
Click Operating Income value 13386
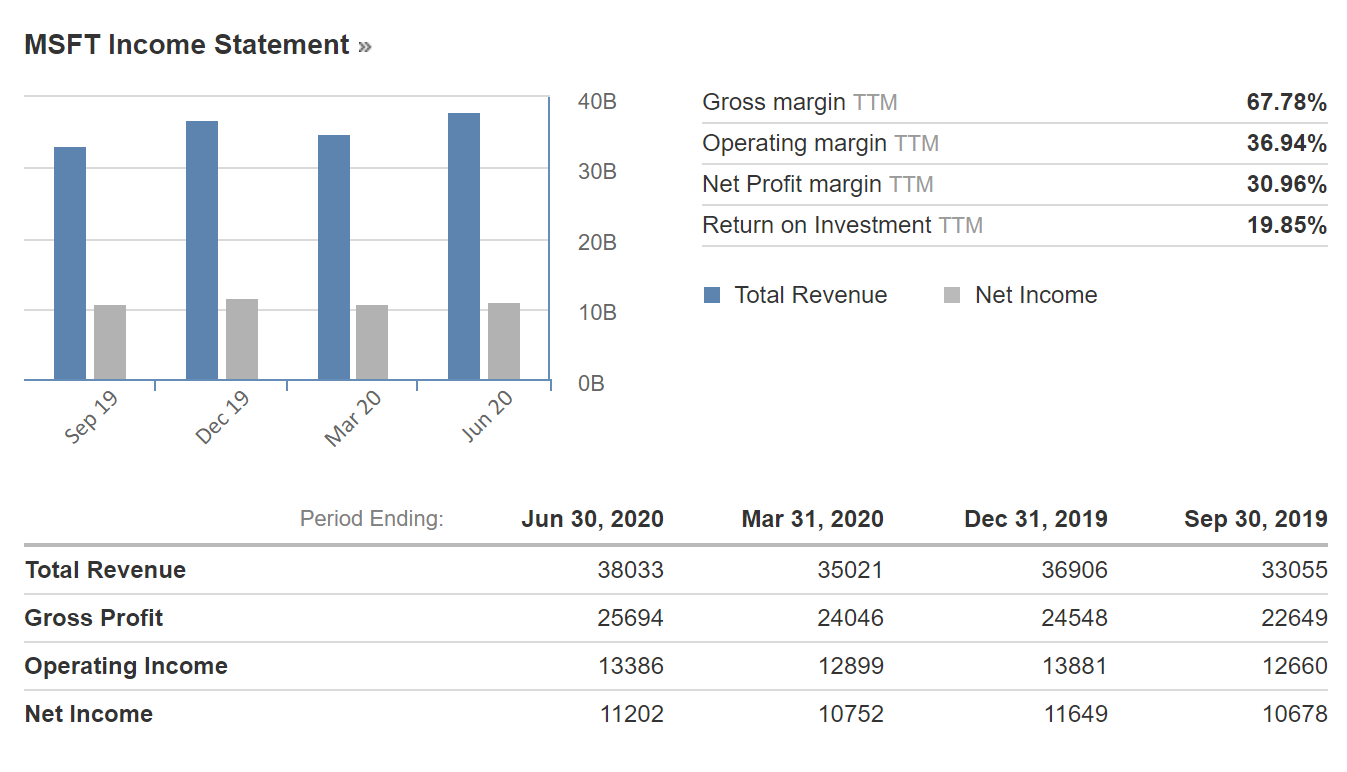(x=631, y=666)
